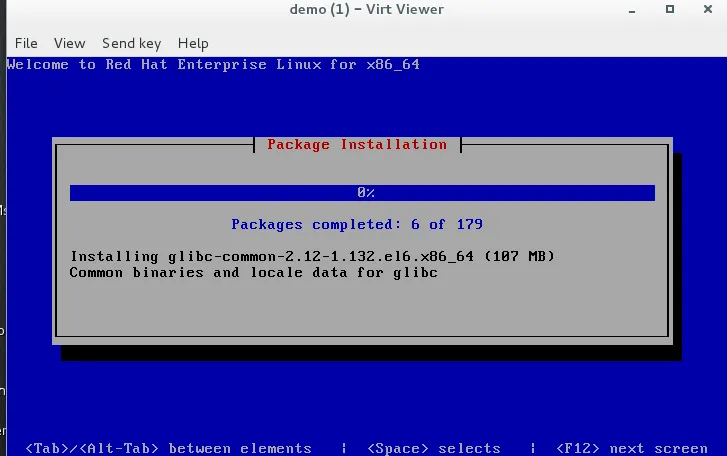Maximize the Virt Viewer window
Viewport: 727px width, 456px height.
click(670, 9)
